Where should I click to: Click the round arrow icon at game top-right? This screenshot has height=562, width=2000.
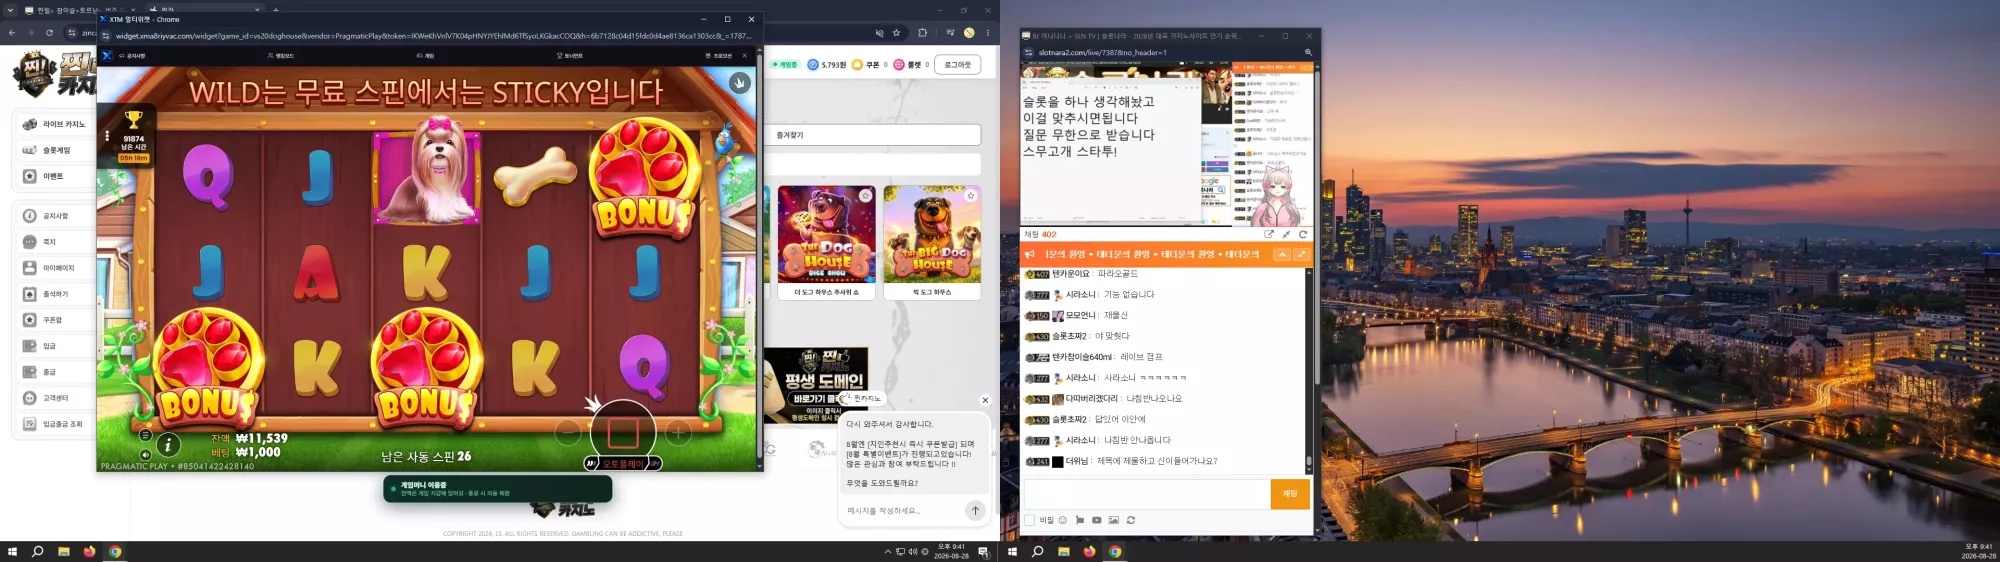[x=739, y=83]
